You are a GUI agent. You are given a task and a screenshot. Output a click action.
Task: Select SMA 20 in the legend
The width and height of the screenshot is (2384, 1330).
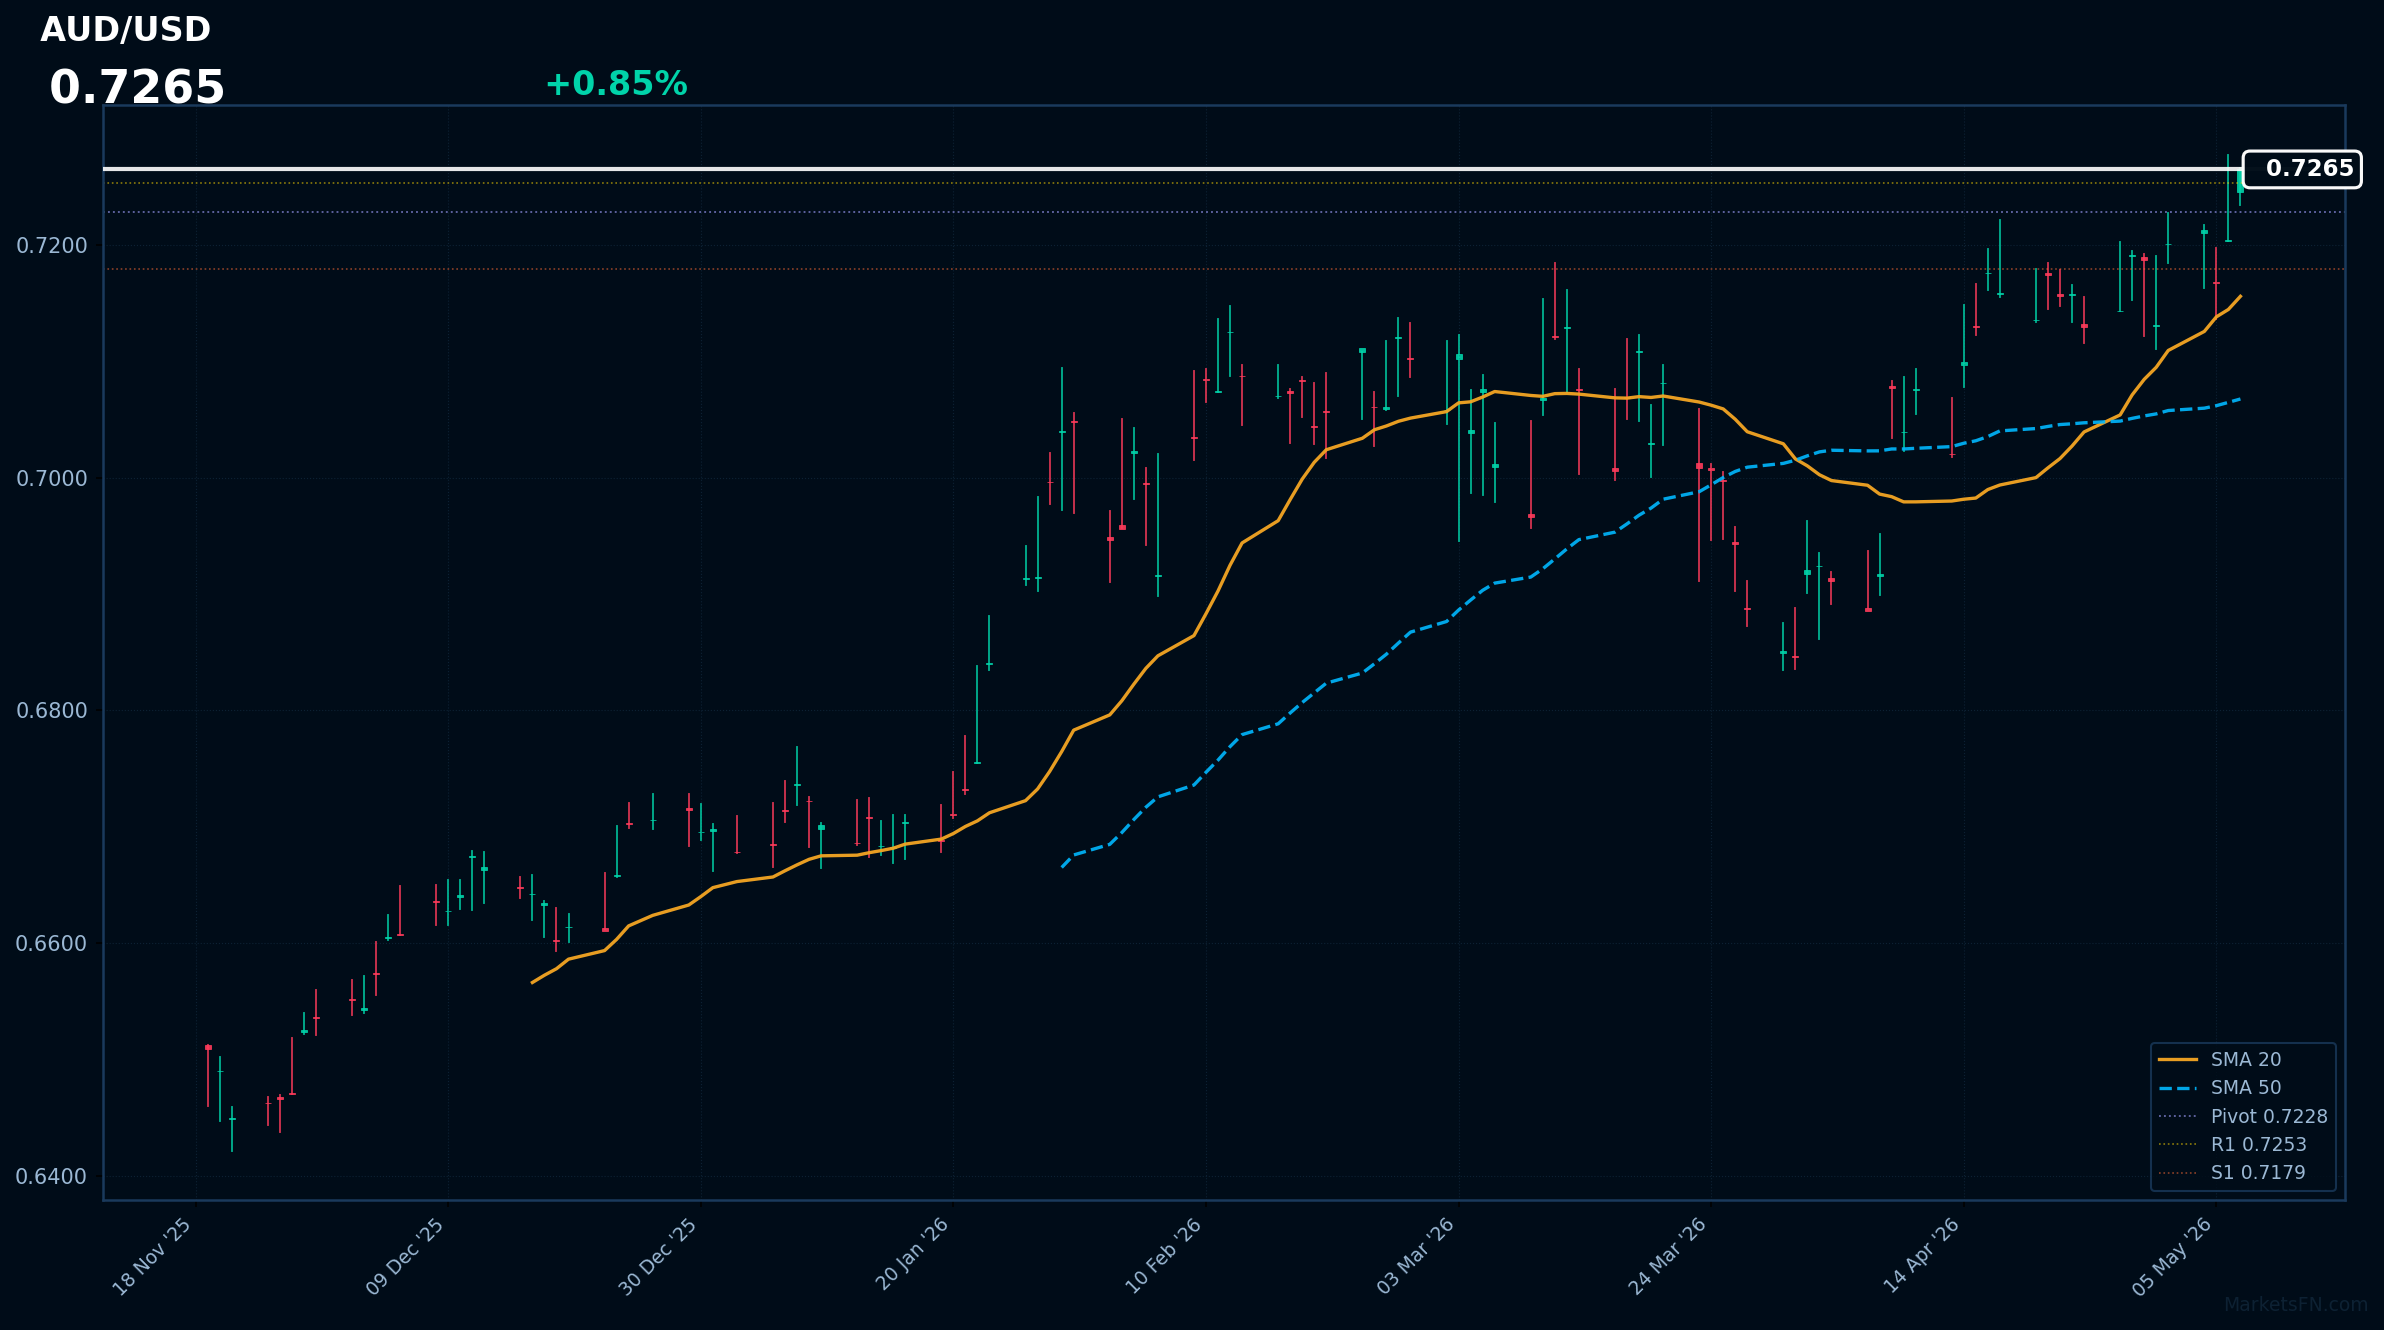2245,1059
